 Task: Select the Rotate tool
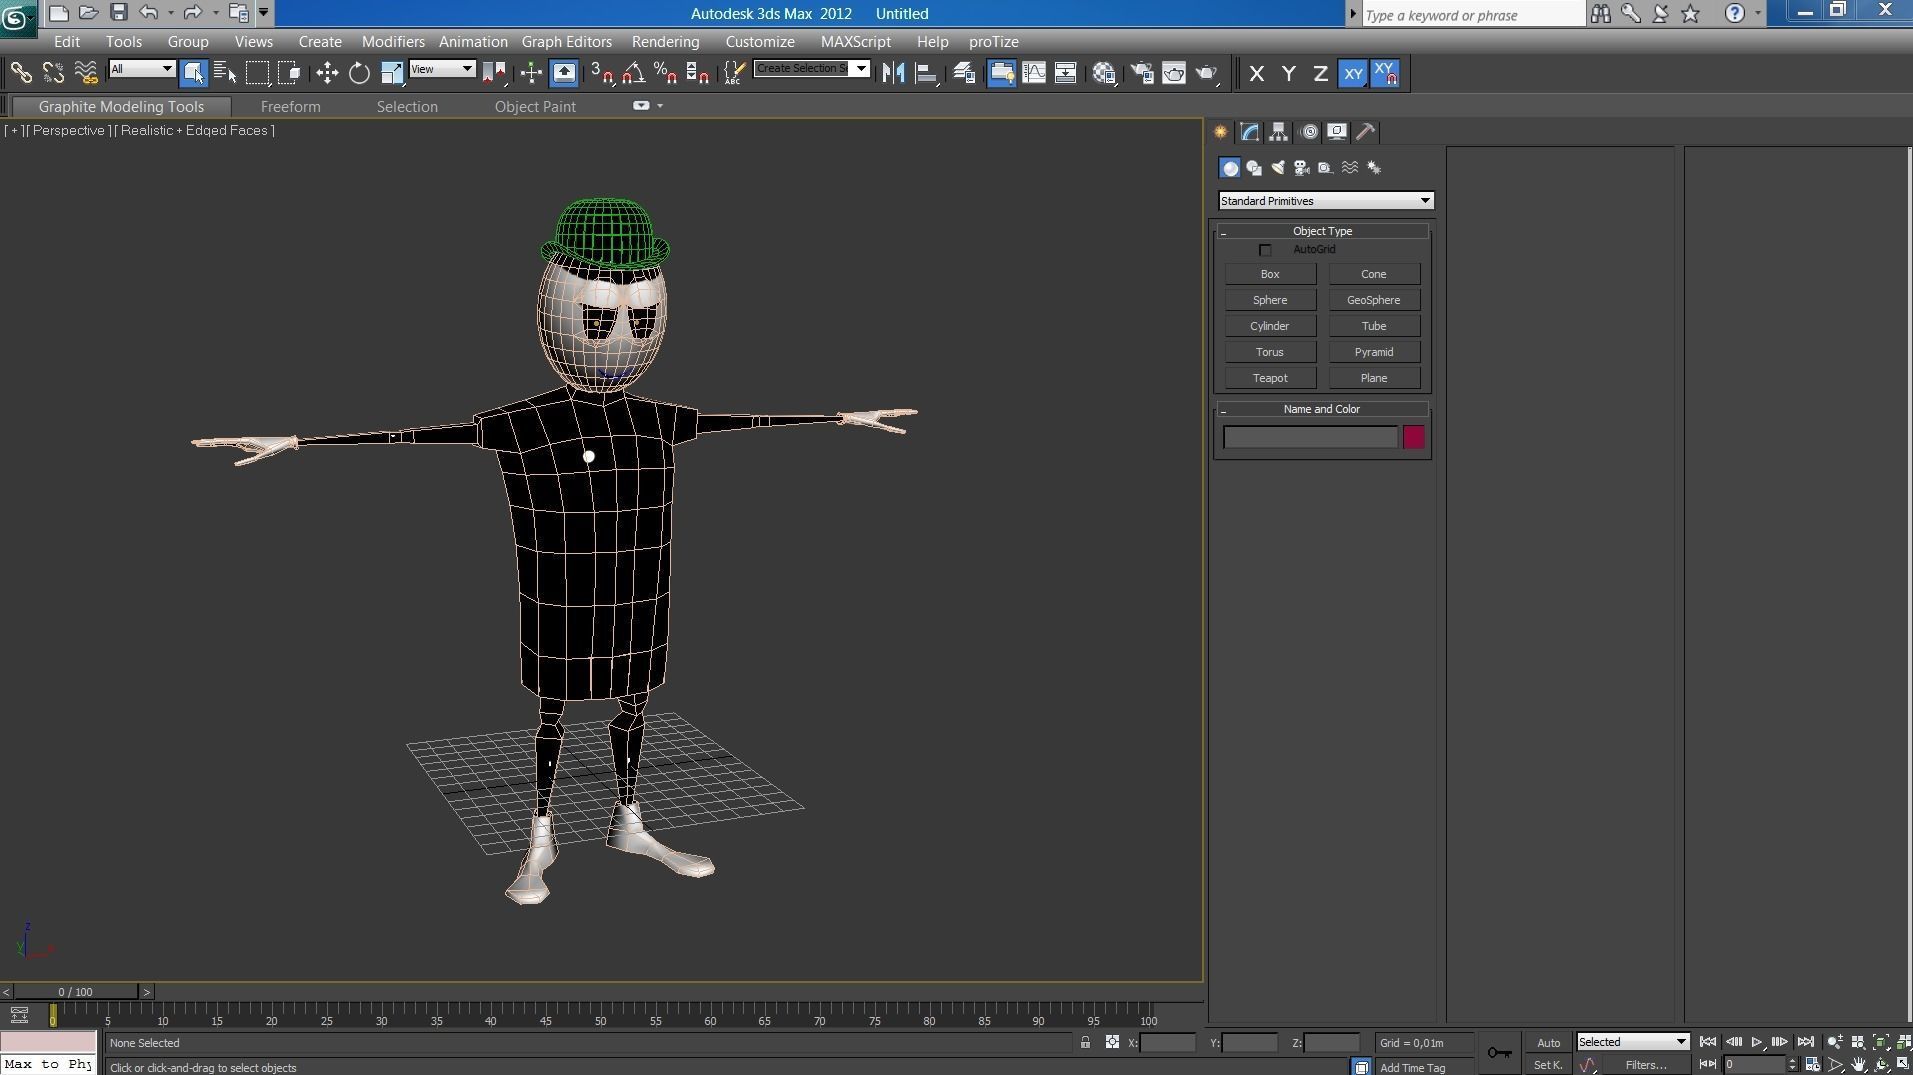359,73
